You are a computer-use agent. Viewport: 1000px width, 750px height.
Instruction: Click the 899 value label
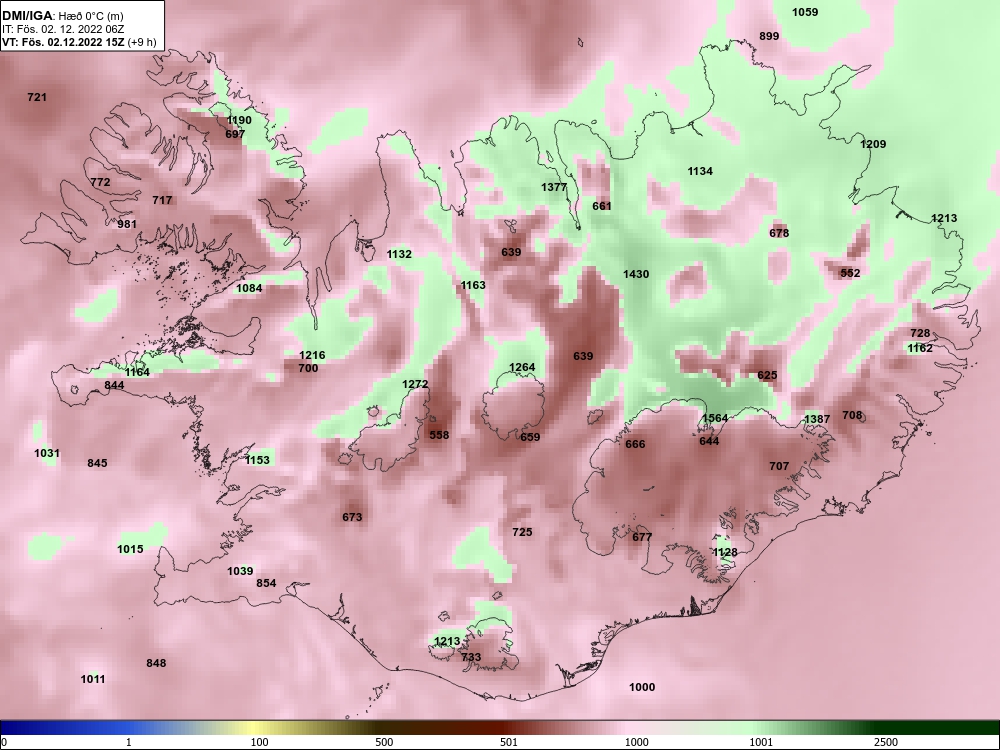point(769,37)
